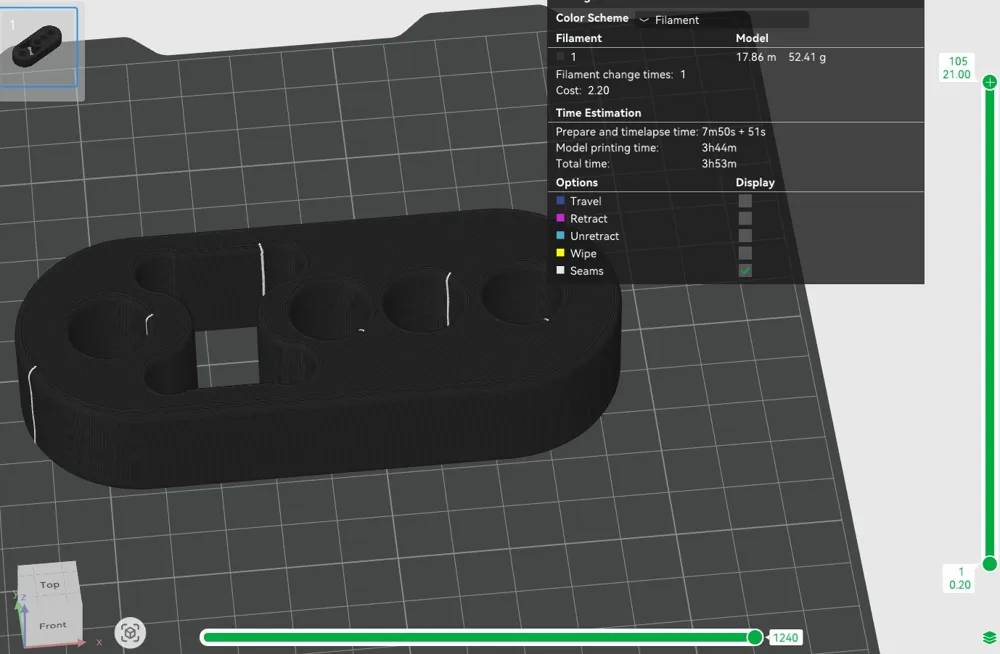Screen dimensions: 1000x654
Task: Click the blue Travel legend square
Action: click(561, 200)
